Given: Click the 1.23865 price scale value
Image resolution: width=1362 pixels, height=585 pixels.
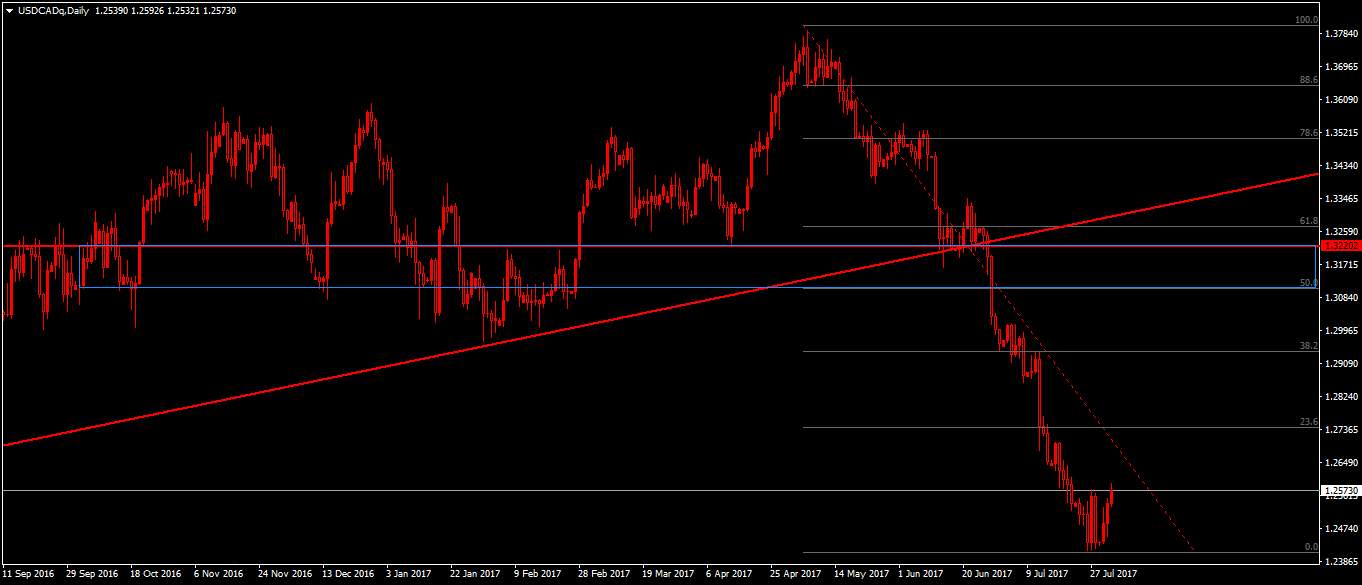Looking at the screenshot, I should pos(1341,562).
